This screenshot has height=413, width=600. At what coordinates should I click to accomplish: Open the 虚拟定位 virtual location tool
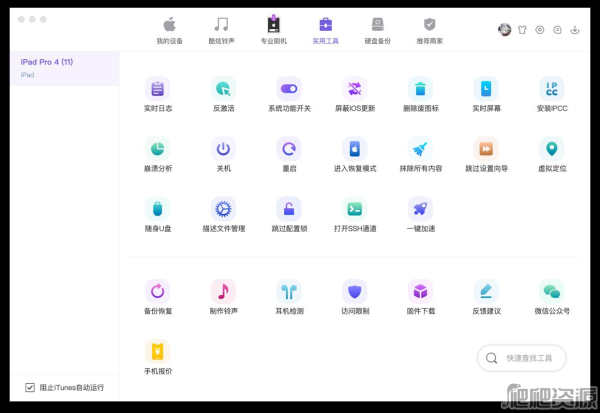[x=552, y=149]
